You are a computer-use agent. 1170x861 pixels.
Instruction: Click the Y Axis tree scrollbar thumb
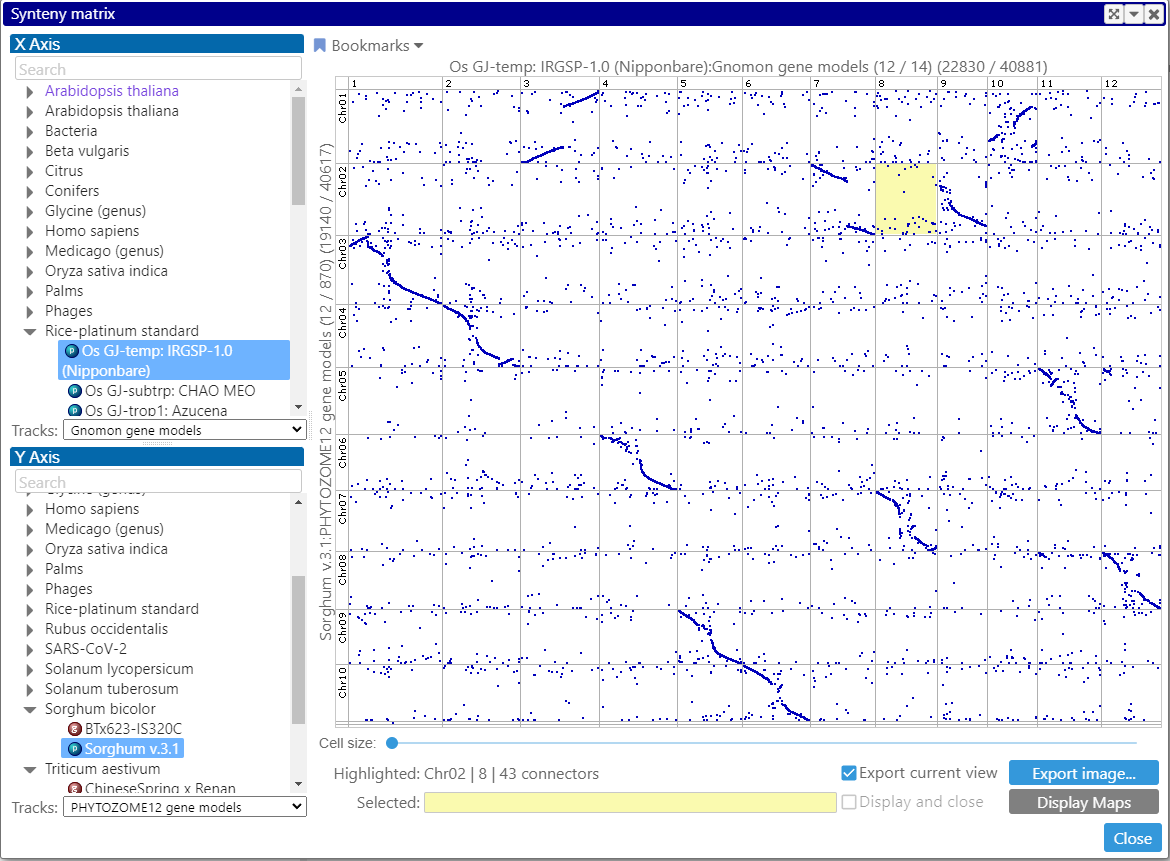(298, 649)
